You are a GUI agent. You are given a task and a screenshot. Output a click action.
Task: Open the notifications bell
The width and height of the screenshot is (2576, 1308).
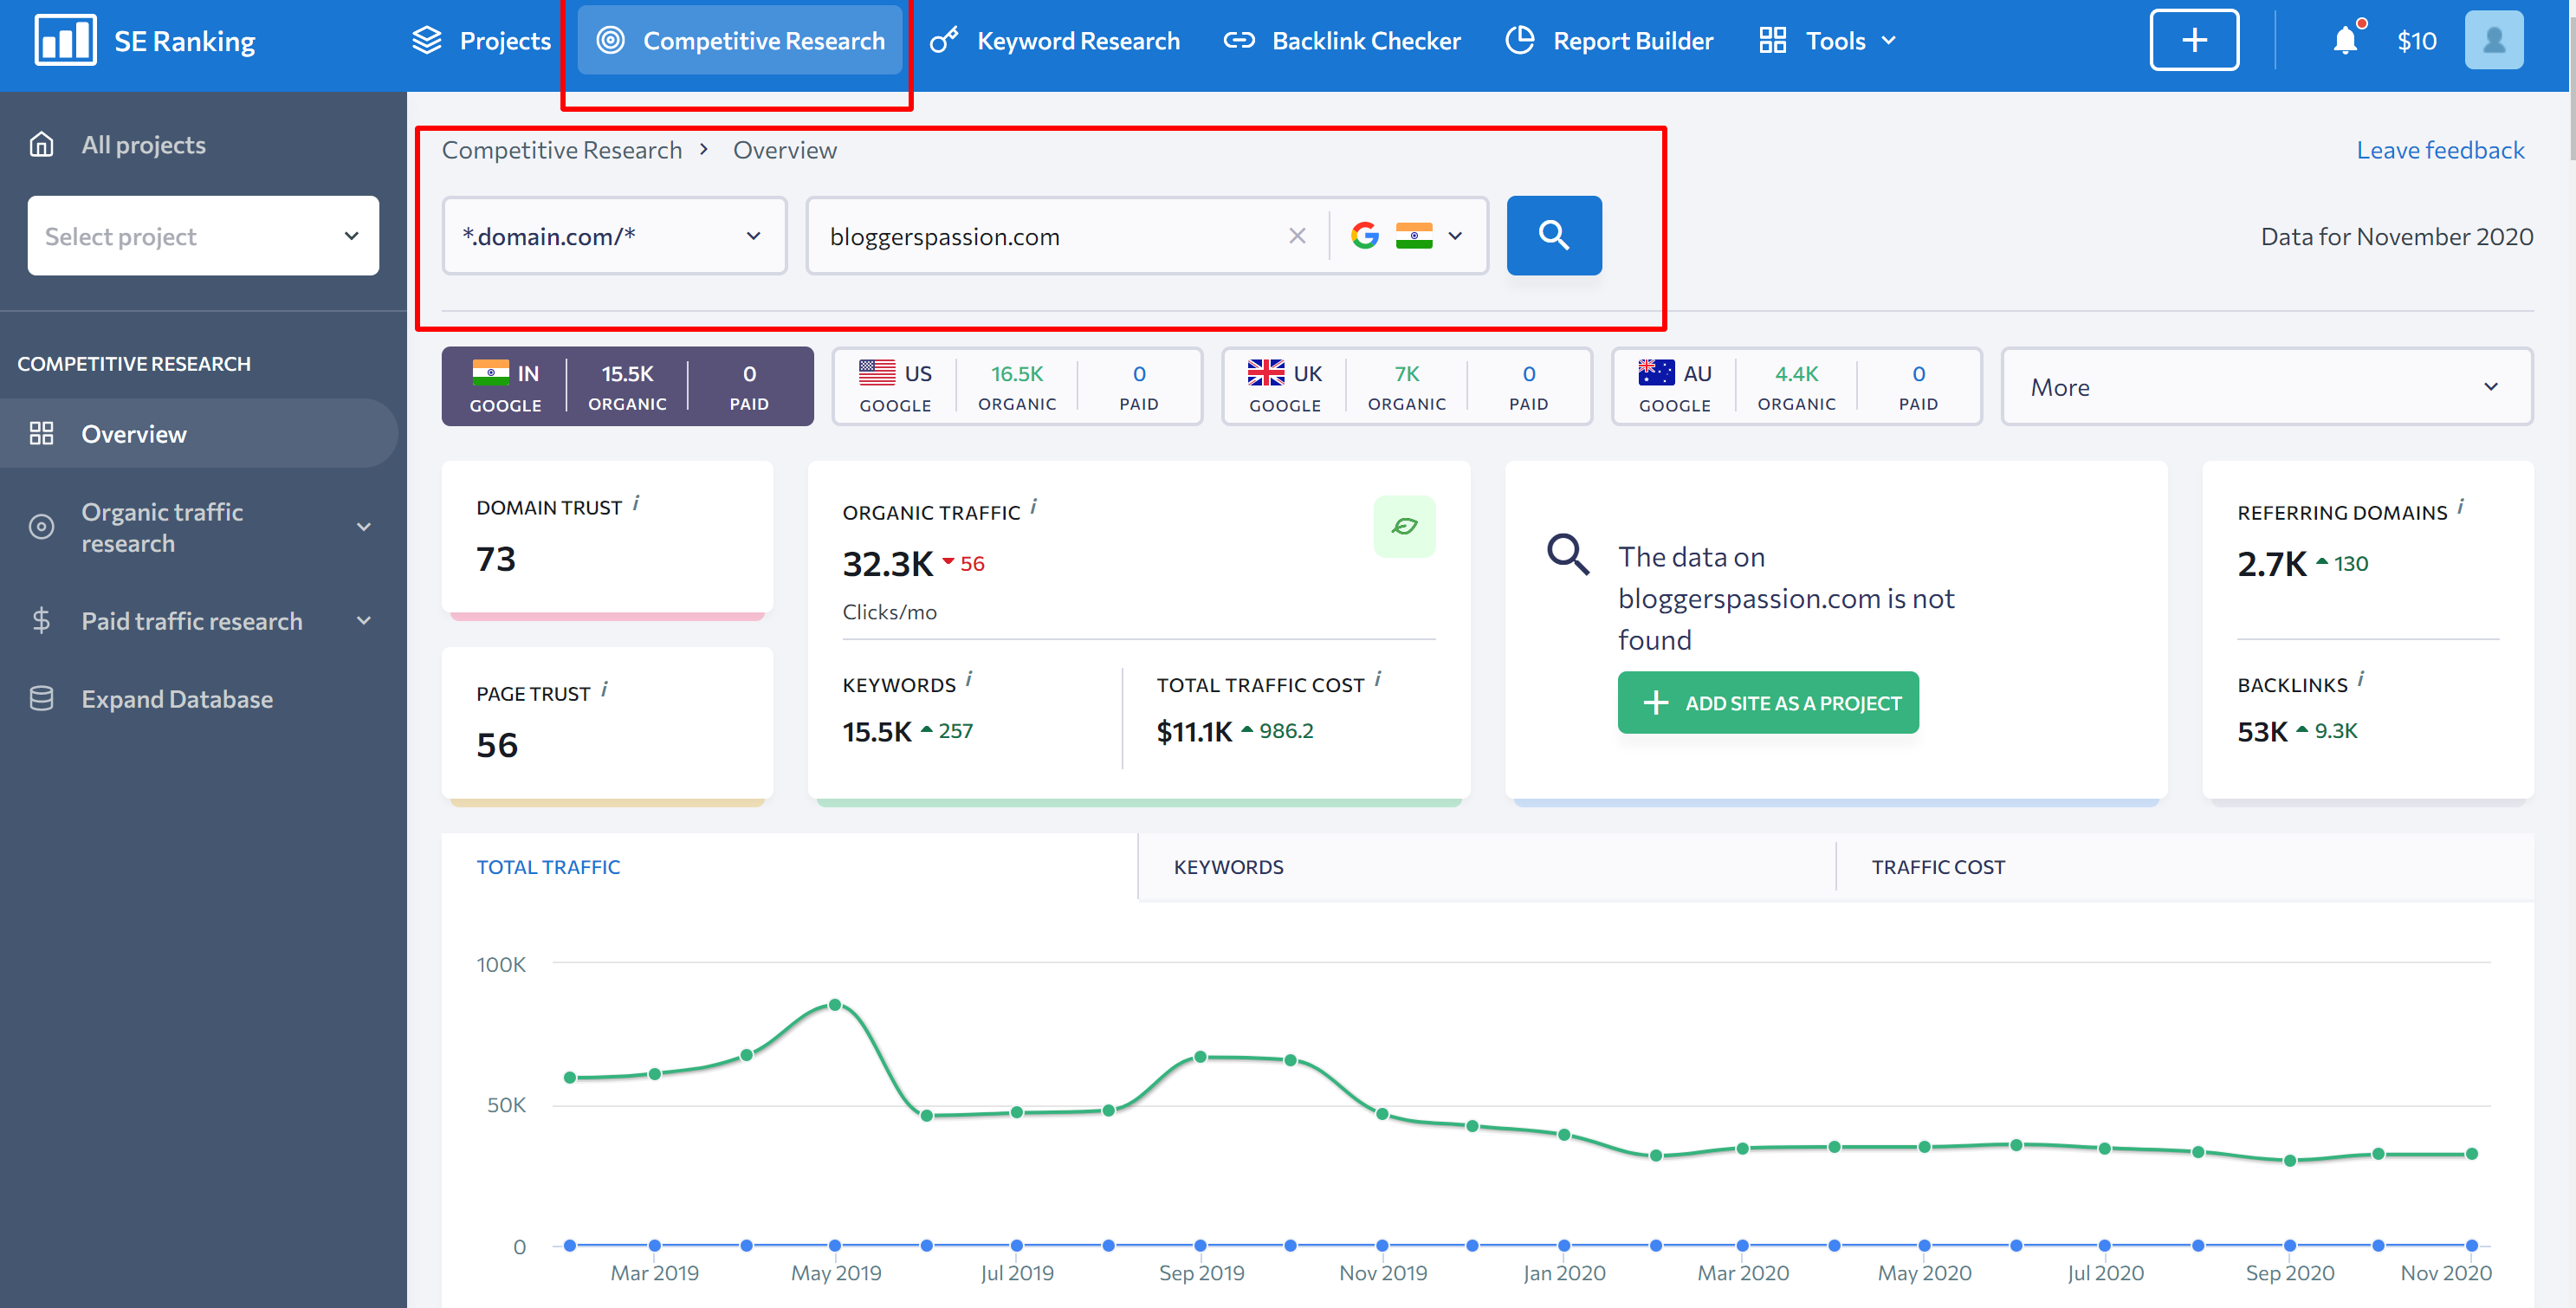pos(2344,41)
